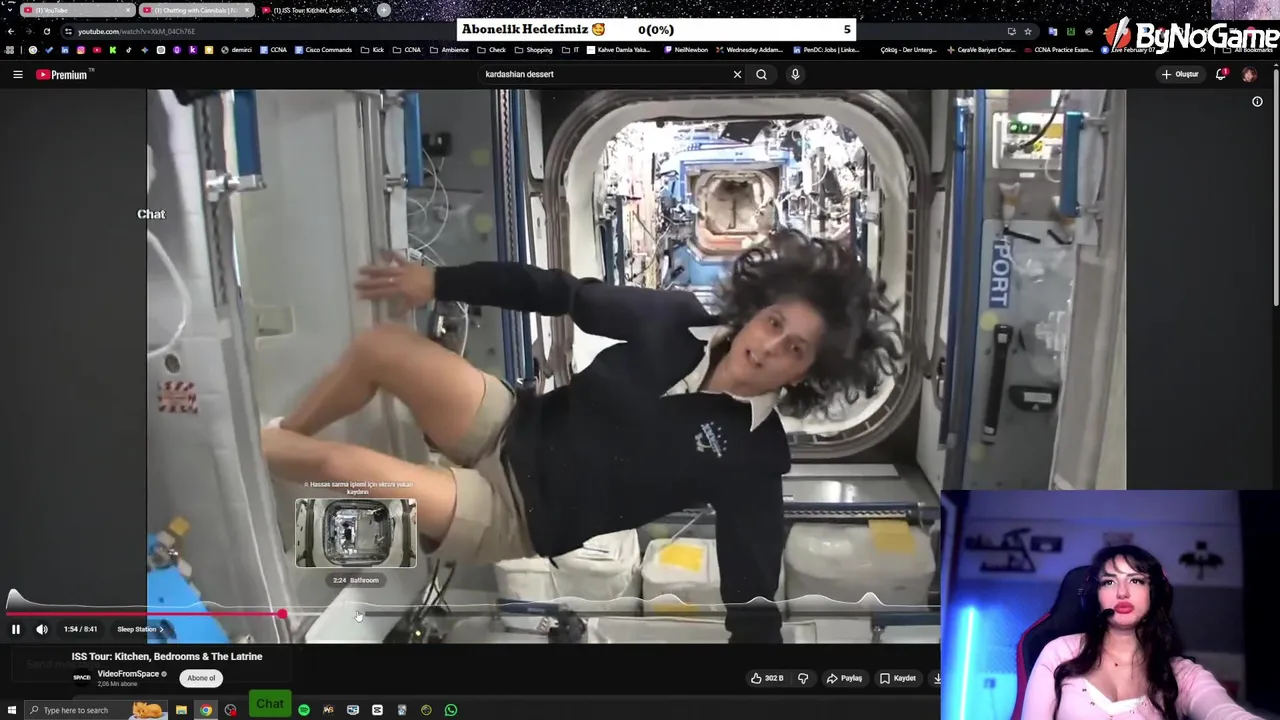Mute the video with the volume icon
The width and height of the screenshot is (1280, 720).
pos(42,629)
